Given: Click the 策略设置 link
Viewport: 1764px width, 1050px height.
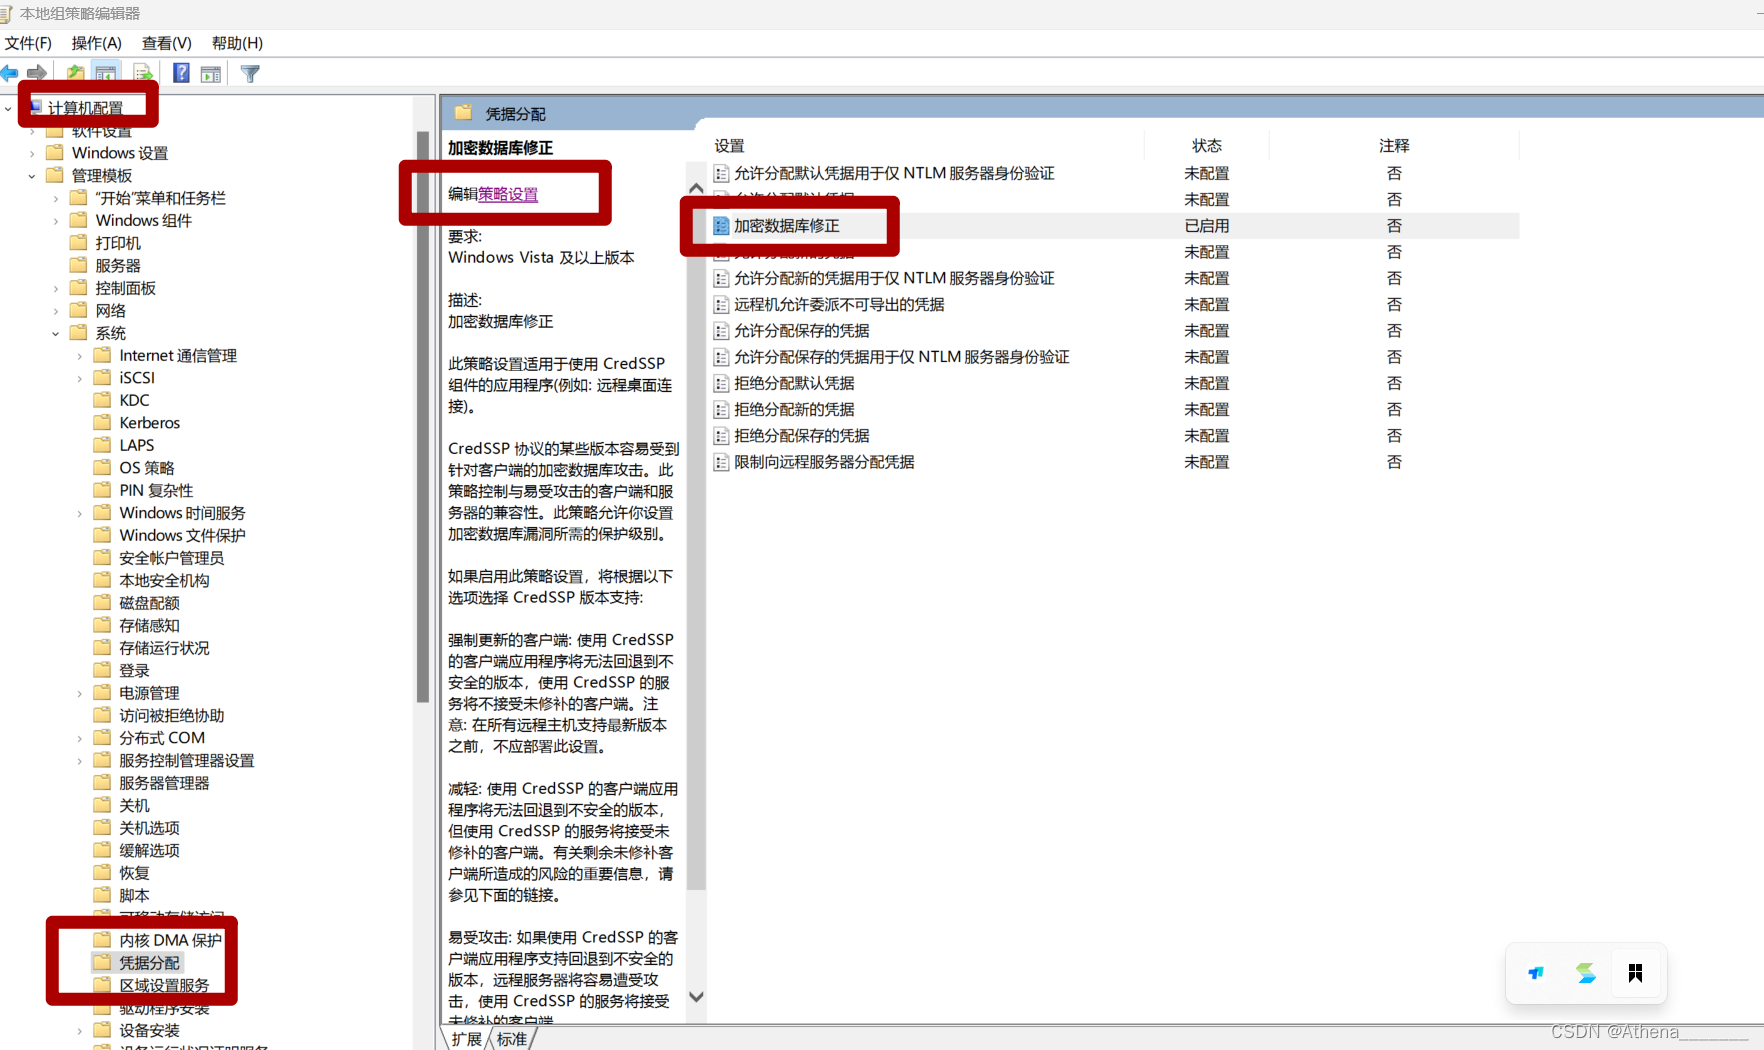Looking at the screenshot, I should pos(508,194).
